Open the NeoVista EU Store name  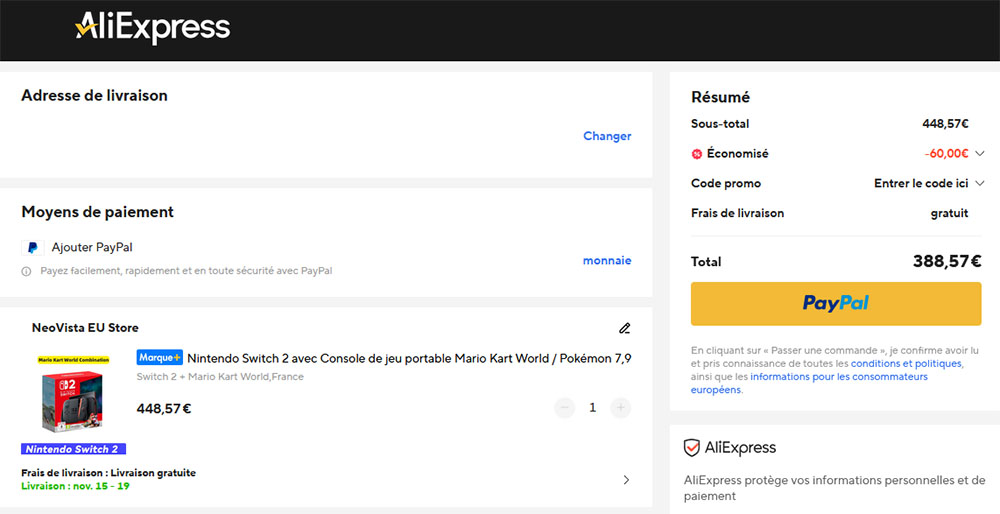(x=85, y=328)
